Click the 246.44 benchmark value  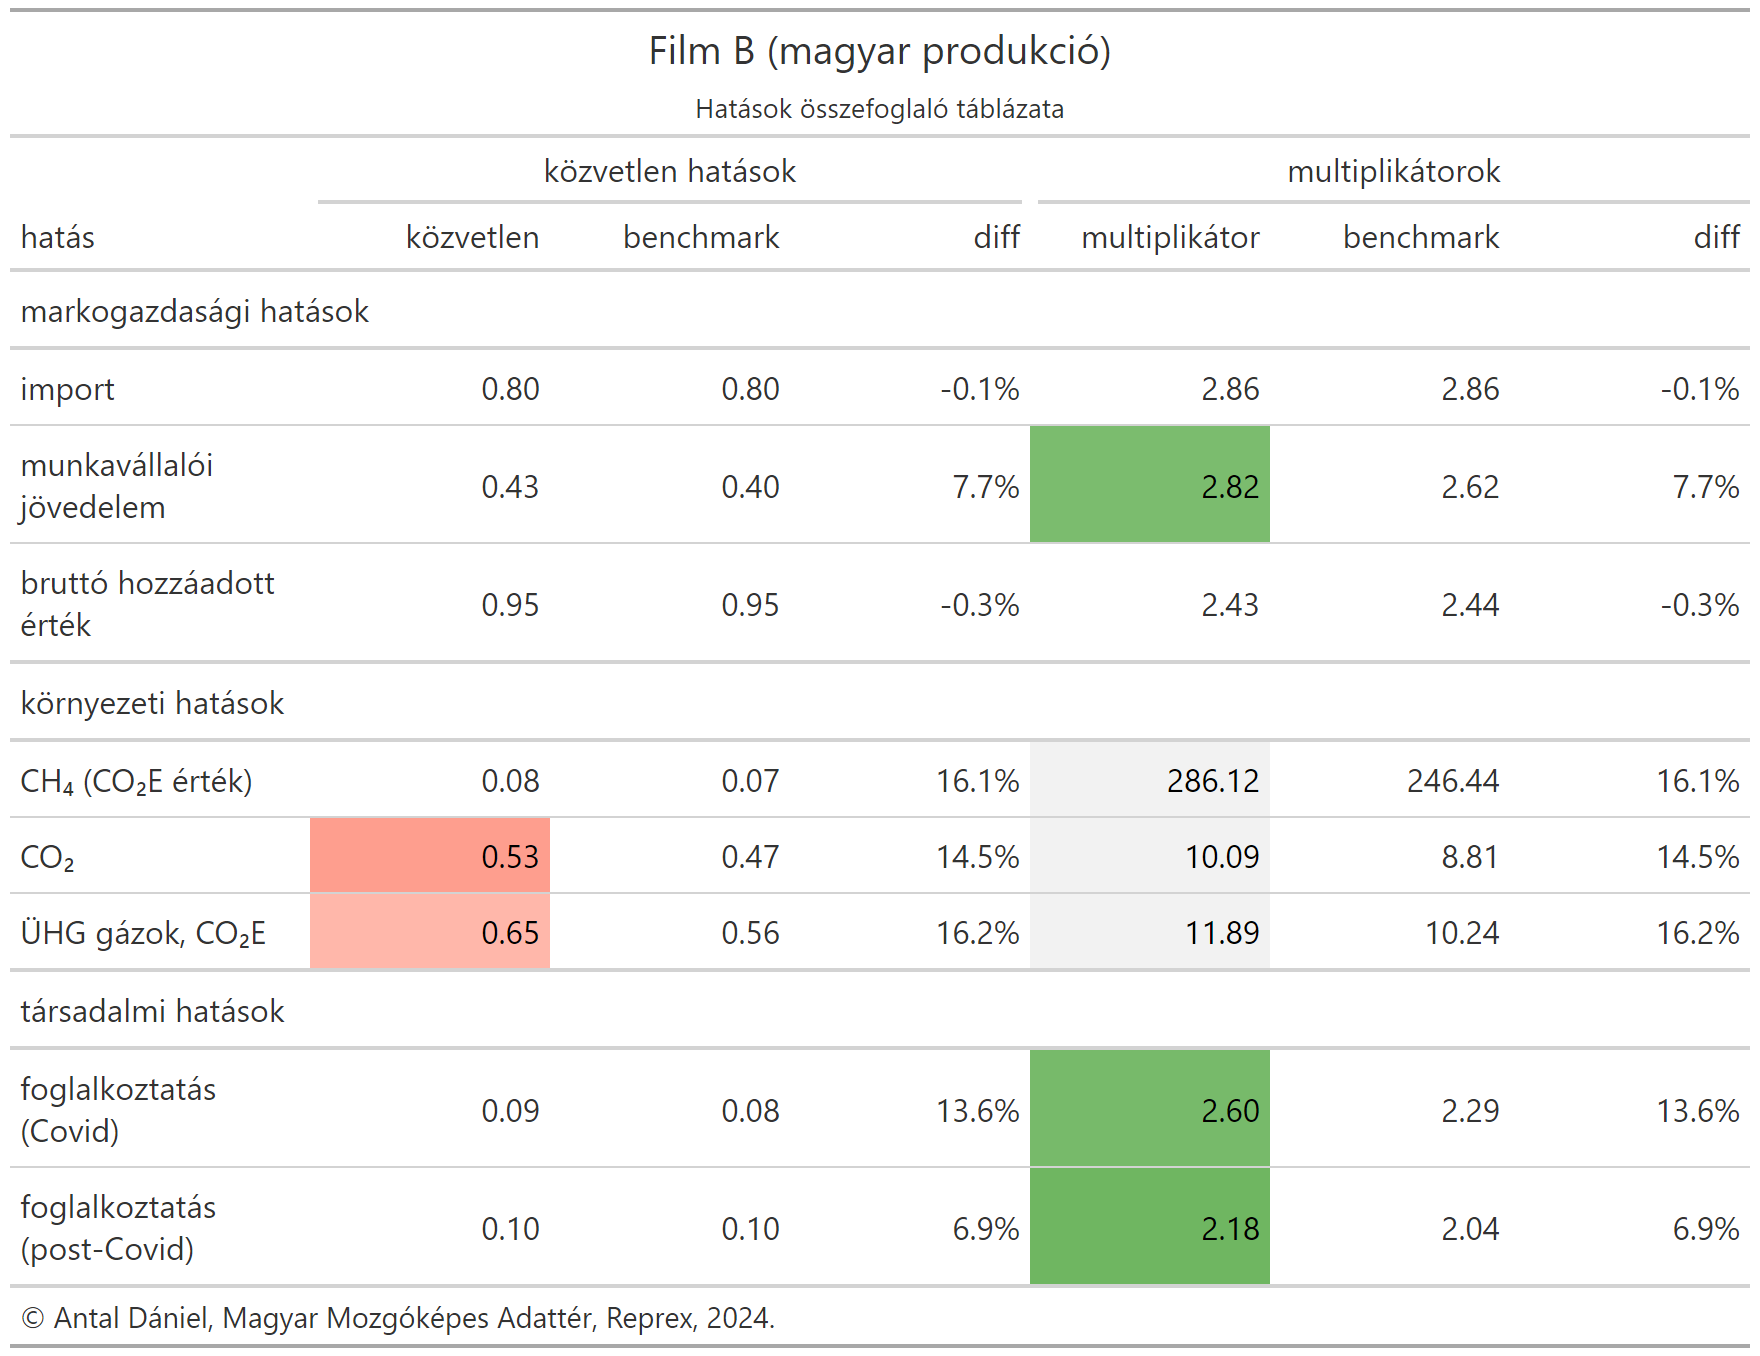[1452, 780]
